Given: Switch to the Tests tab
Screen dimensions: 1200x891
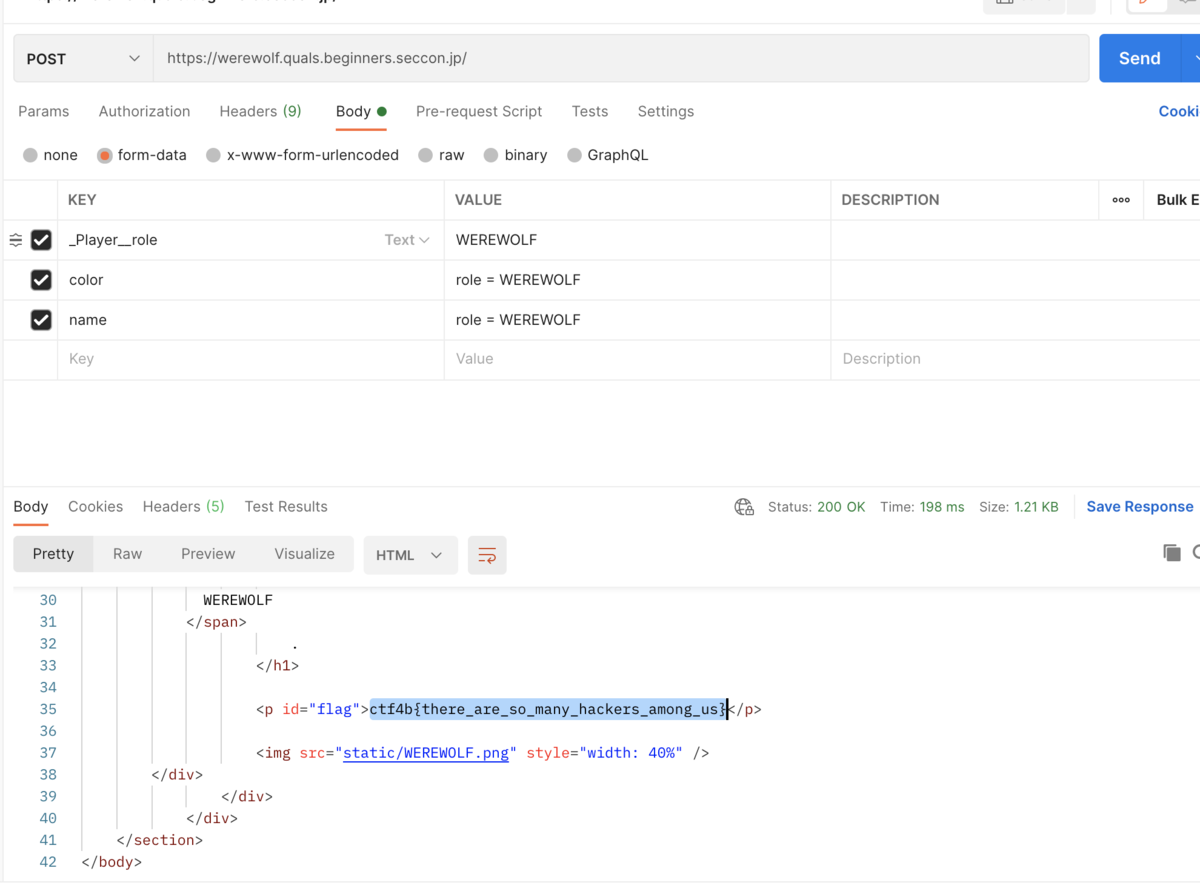Looking at the screenshot, I should point(590,111).
